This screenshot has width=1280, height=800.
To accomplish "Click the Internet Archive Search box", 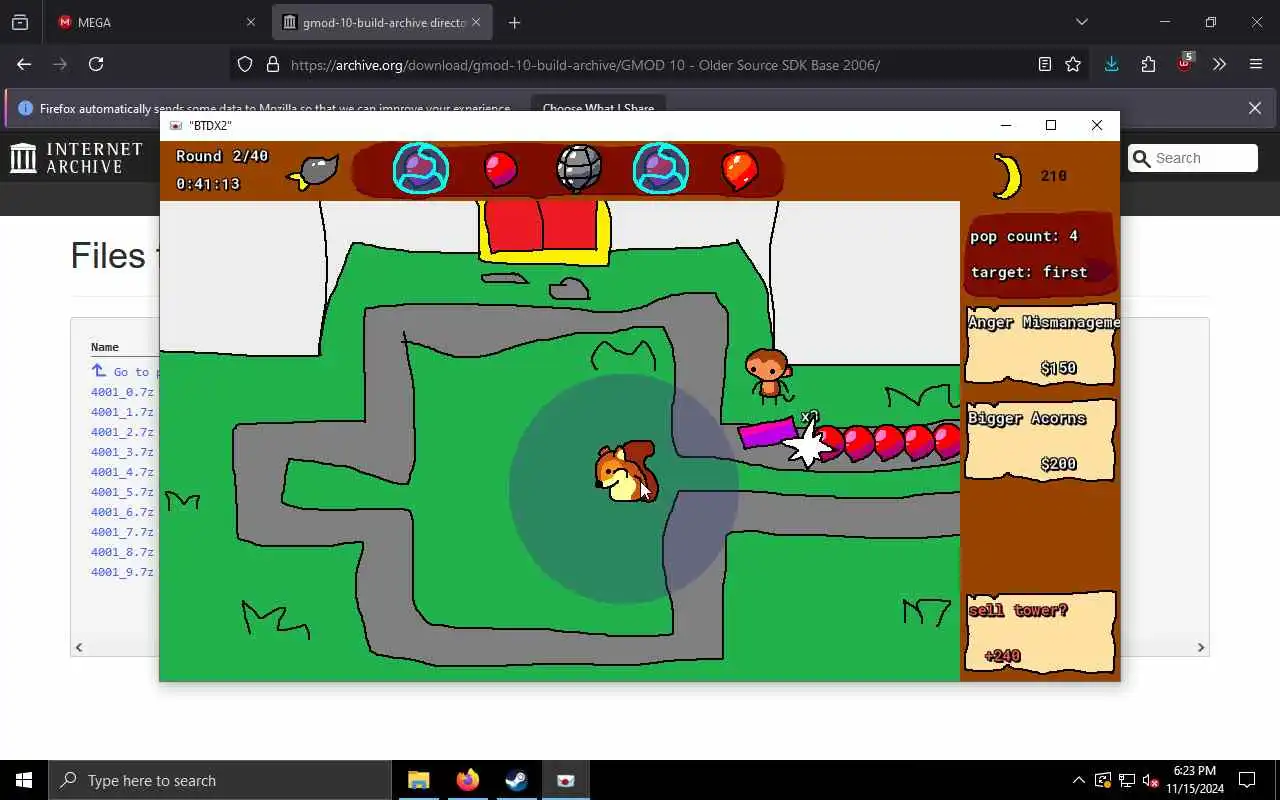I will click(1193, 158).
